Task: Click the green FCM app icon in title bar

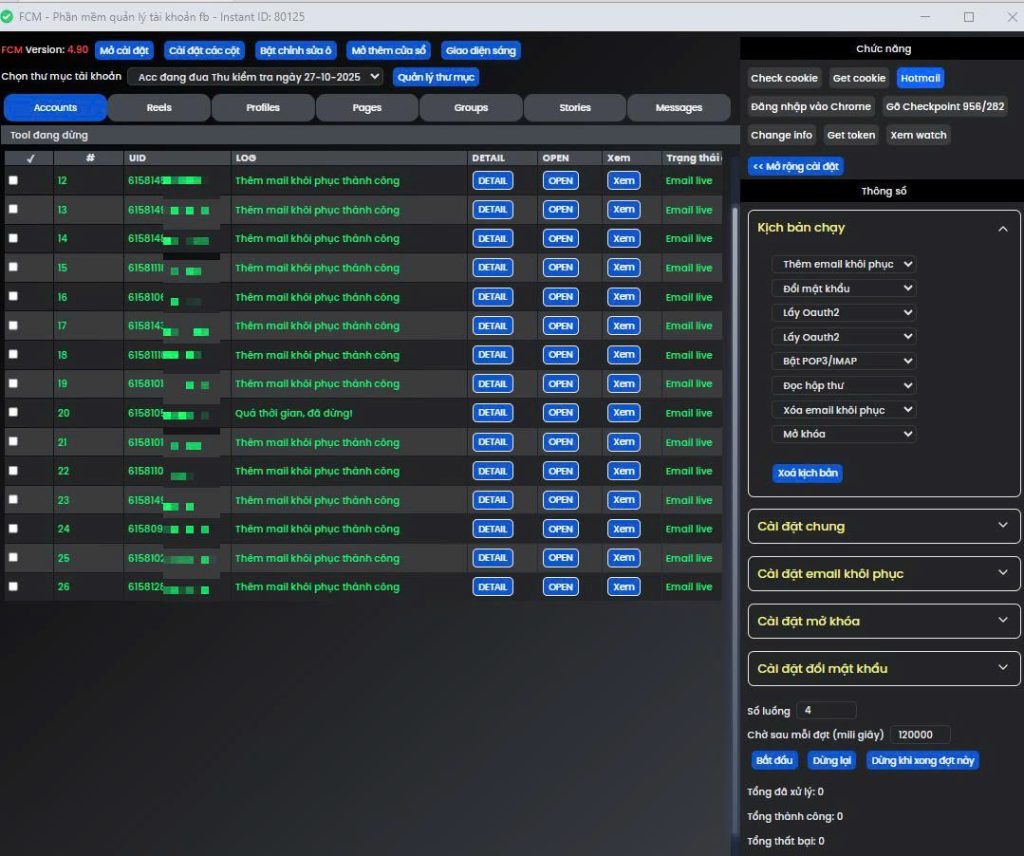Action: tap(7, 17)
